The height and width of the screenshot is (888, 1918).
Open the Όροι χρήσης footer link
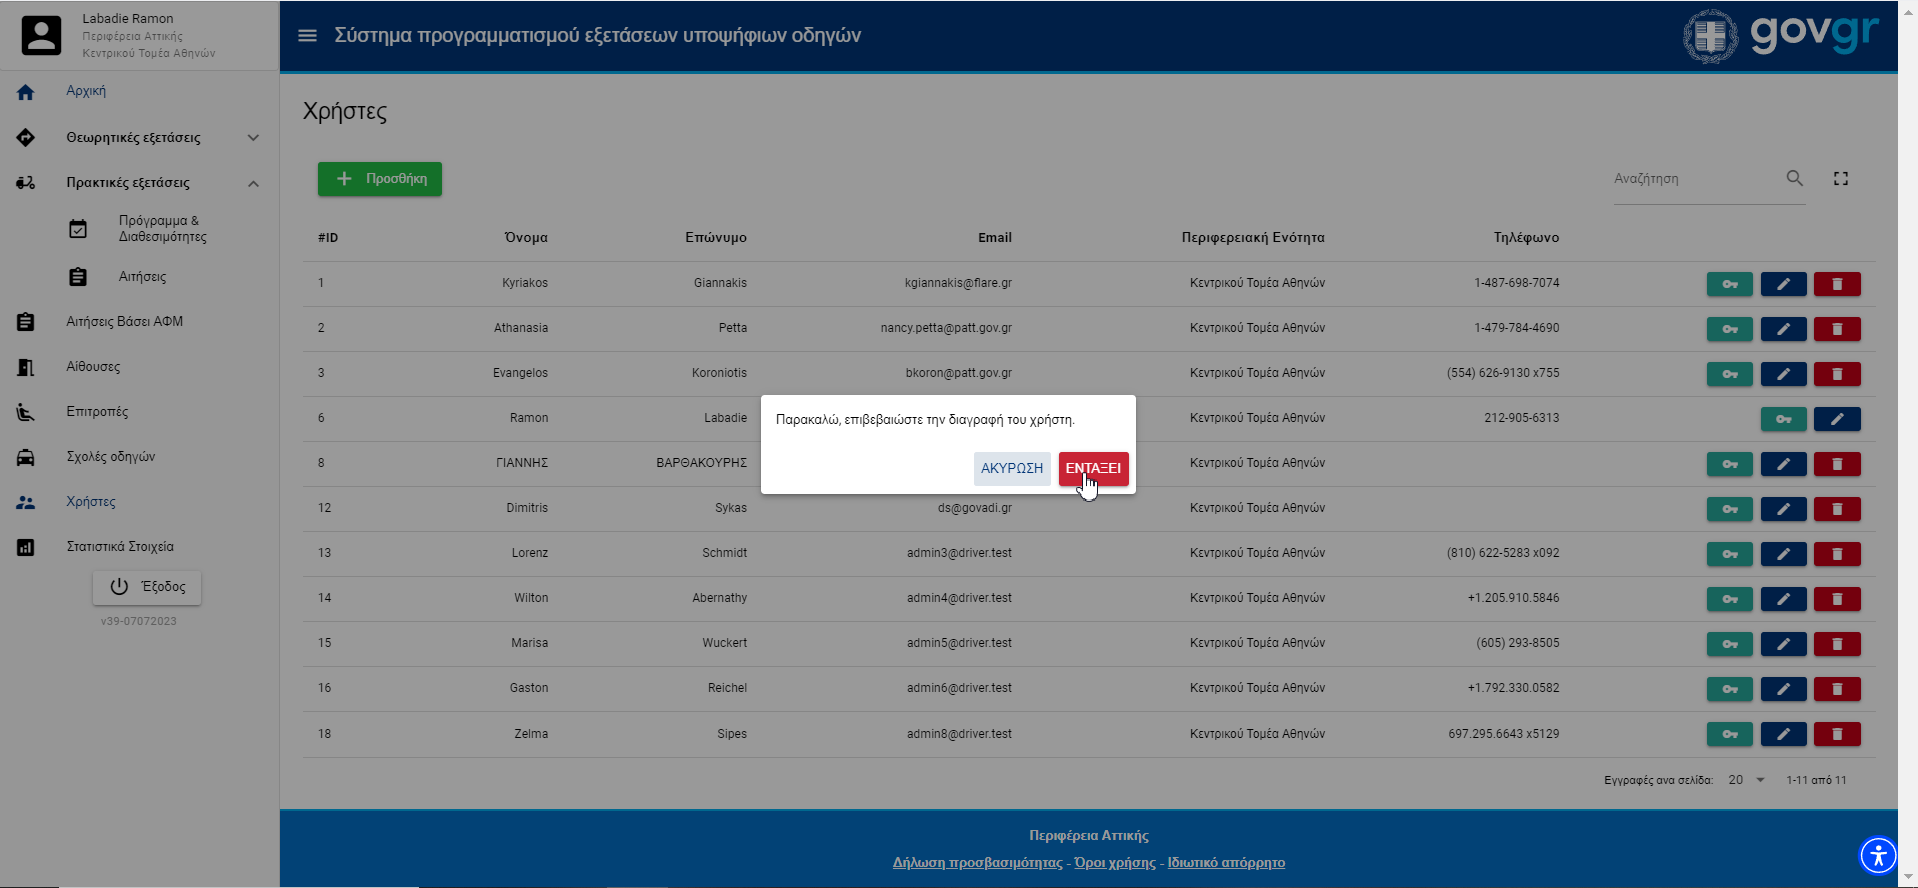[1114, 863]
